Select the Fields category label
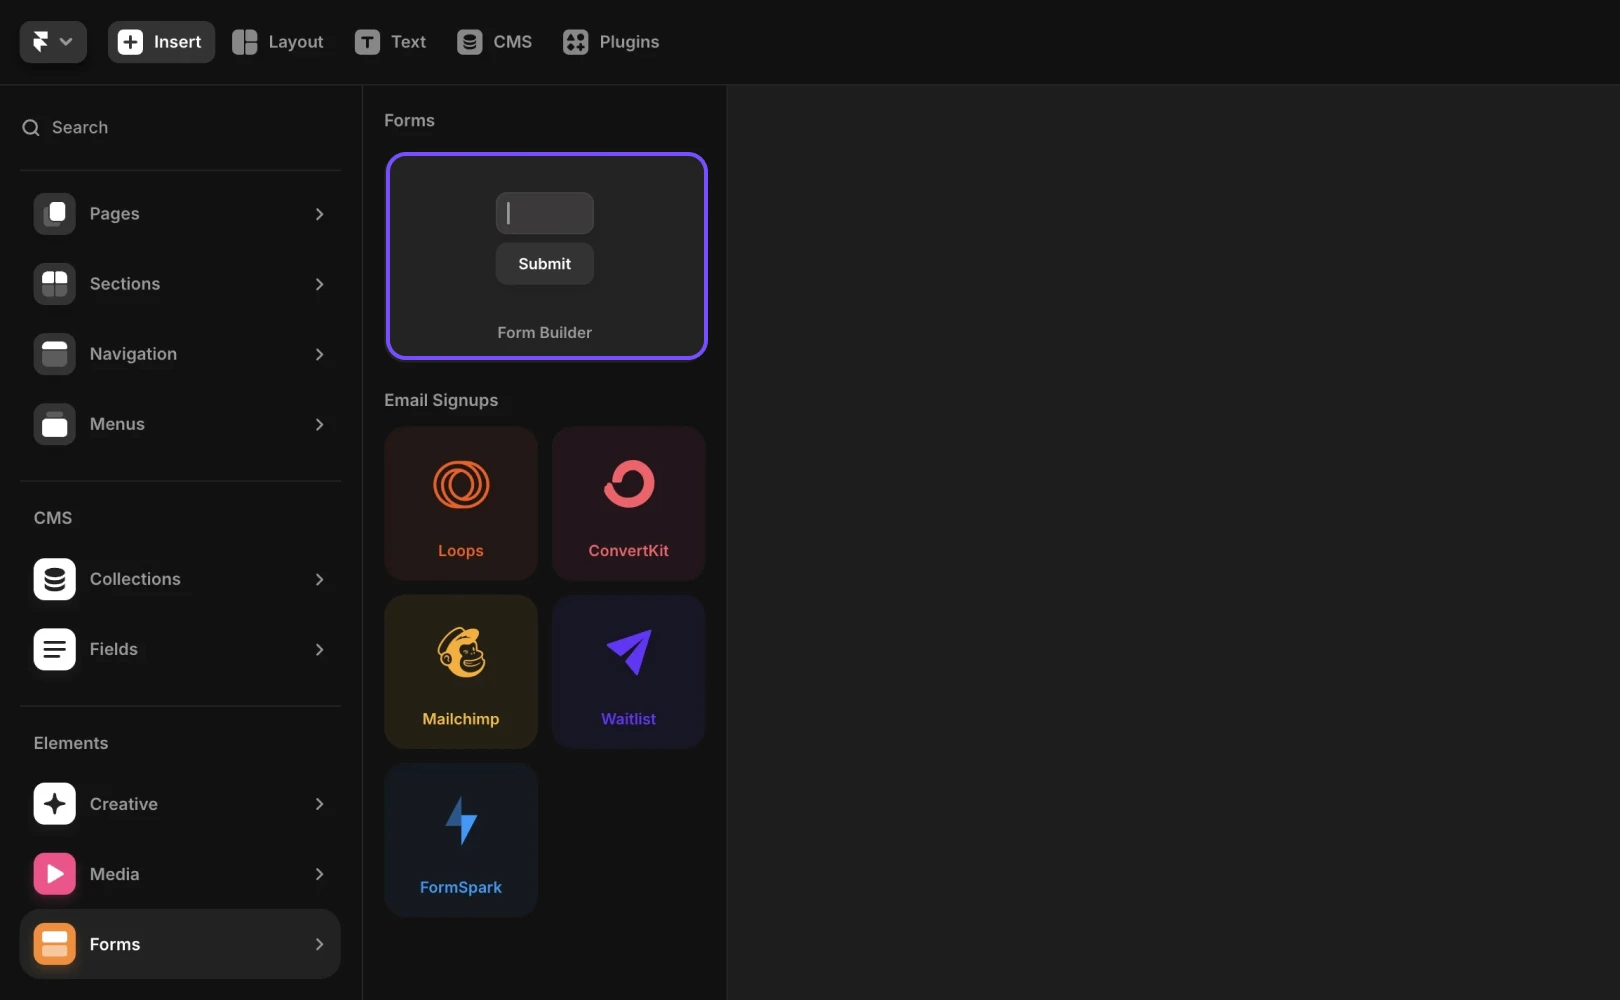The image size is (1620, 1000). point(114,649)
